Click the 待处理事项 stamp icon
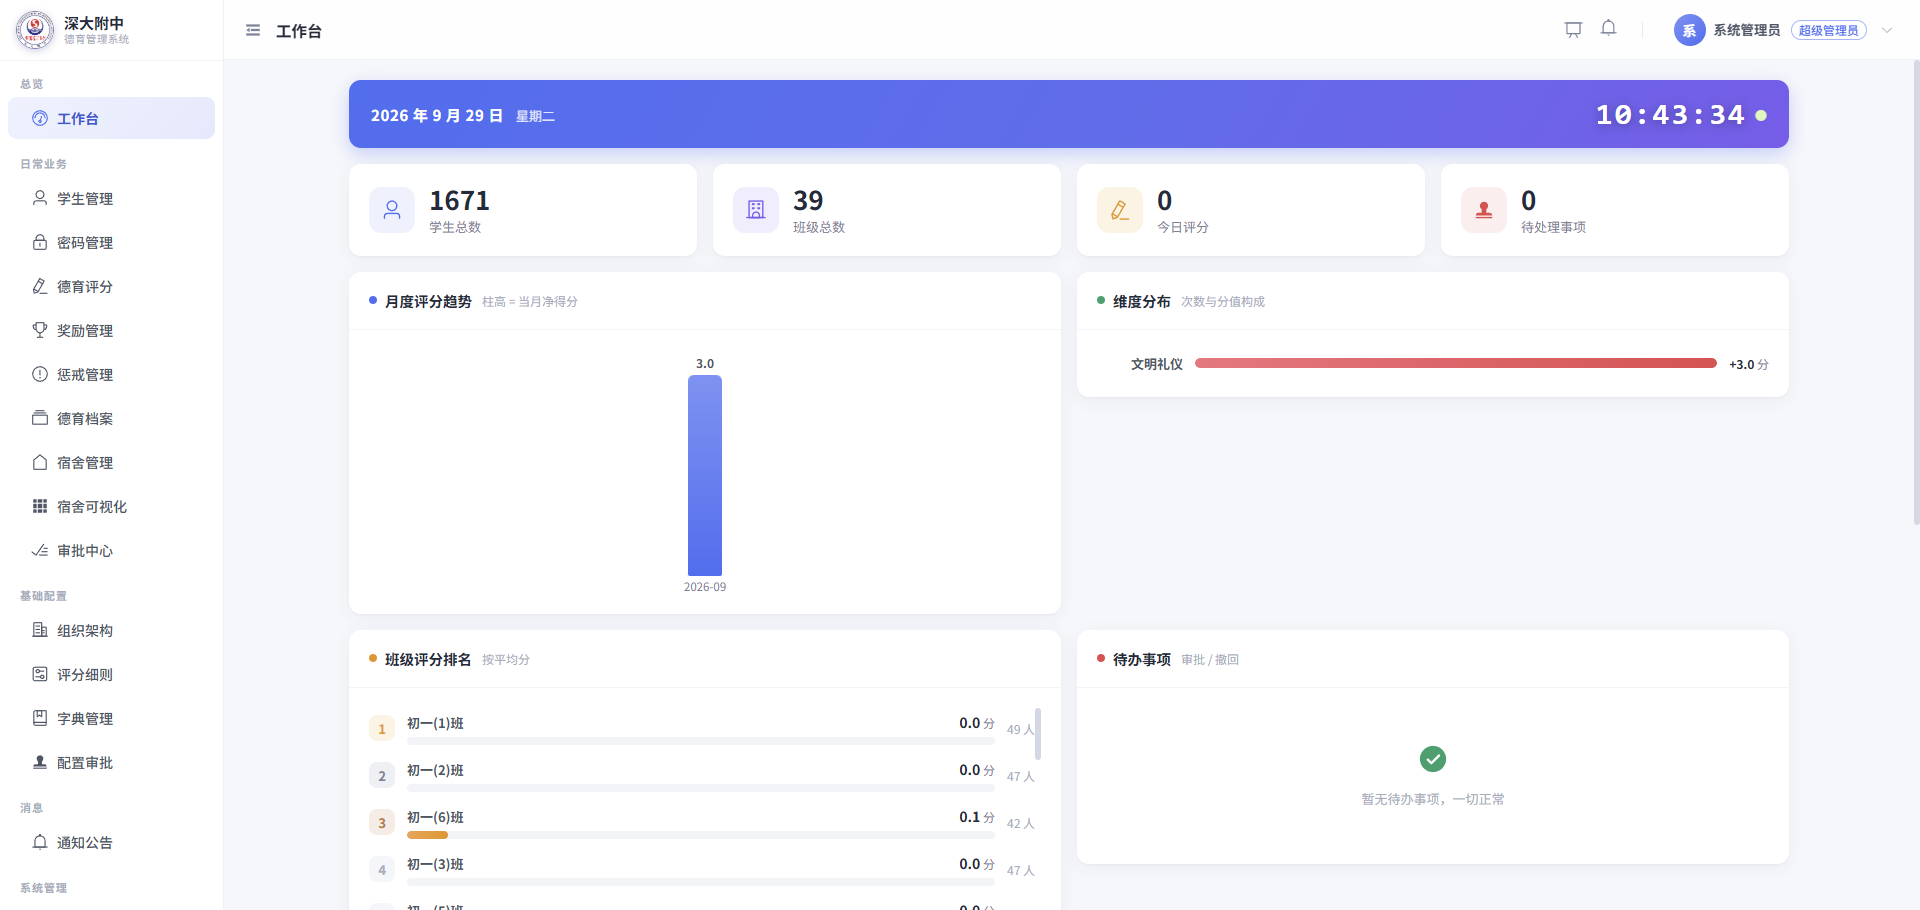 [1484, 210]
